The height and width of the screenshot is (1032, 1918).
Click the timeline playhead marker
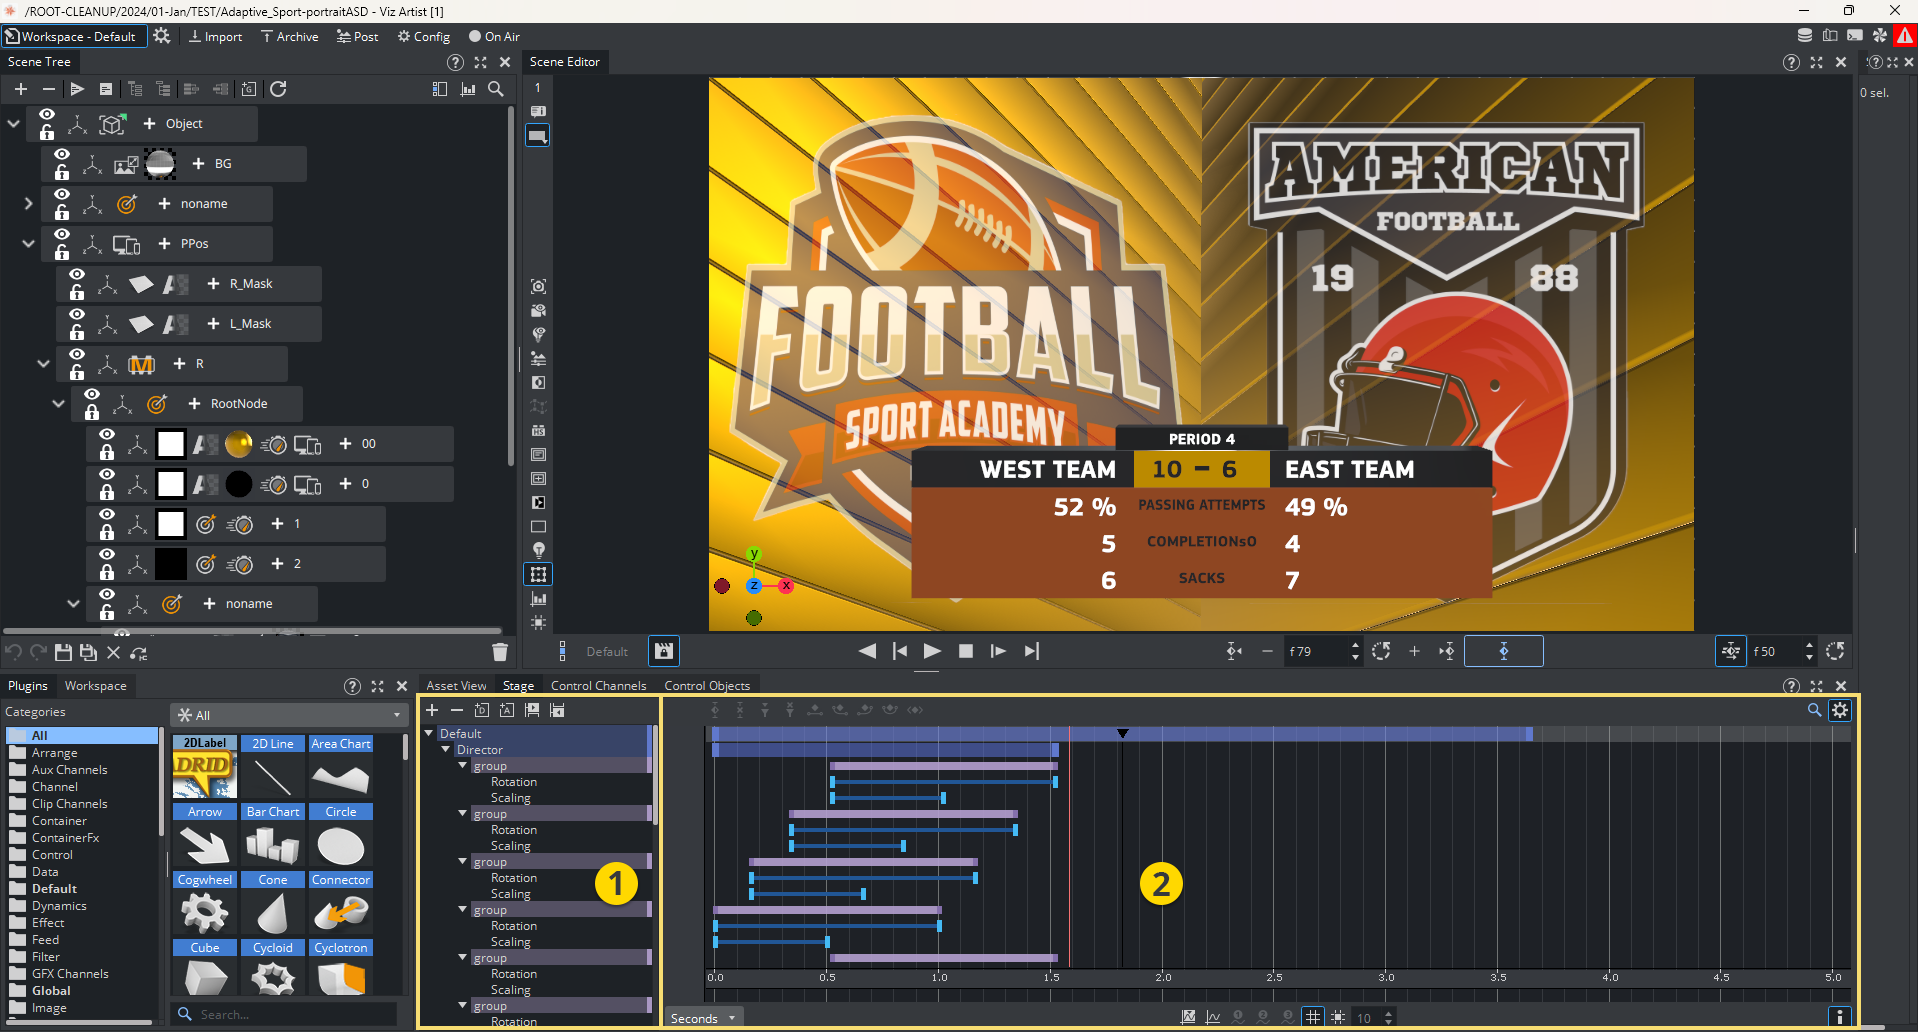tap(1122, 734)
